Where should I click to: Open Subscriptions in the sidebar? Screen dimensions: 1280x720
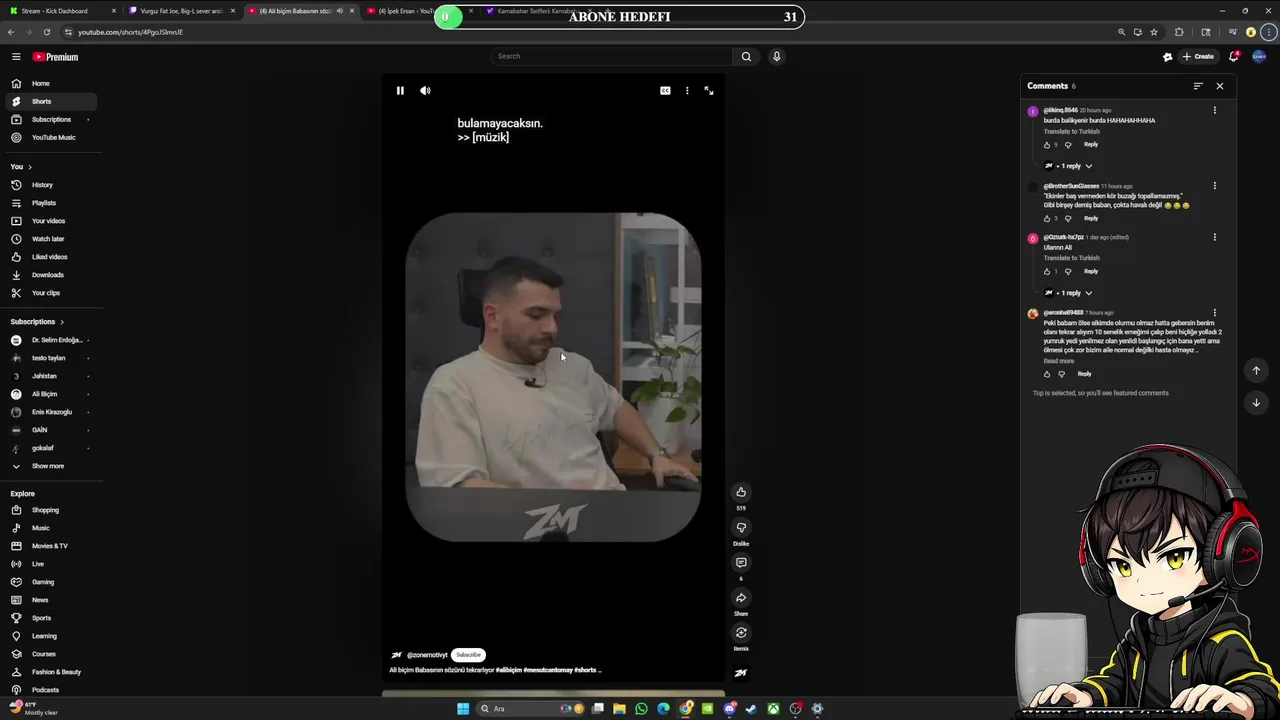pyautogui.click(x=50, y=119)
